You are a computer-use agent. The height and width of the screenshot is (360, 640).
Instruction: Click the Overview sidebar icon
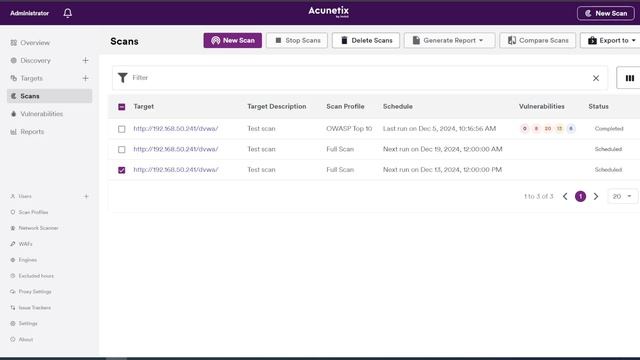[x=13, y=43]
